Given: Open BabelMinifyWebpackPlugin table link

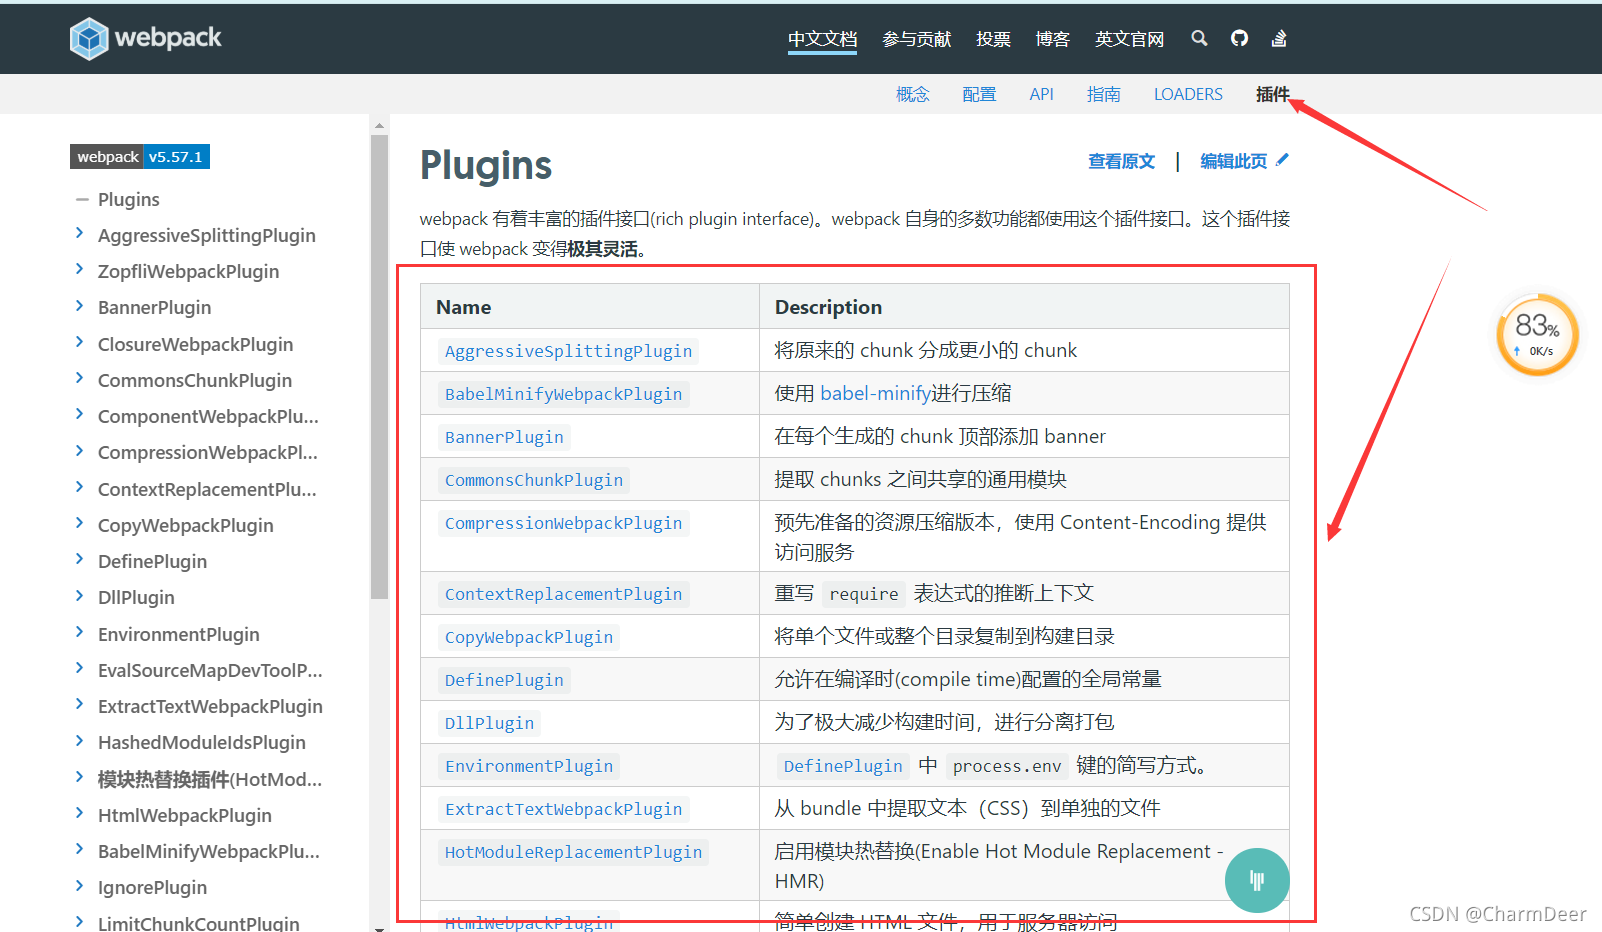Looking at the screenshot, I should click(x=563, y=394).
